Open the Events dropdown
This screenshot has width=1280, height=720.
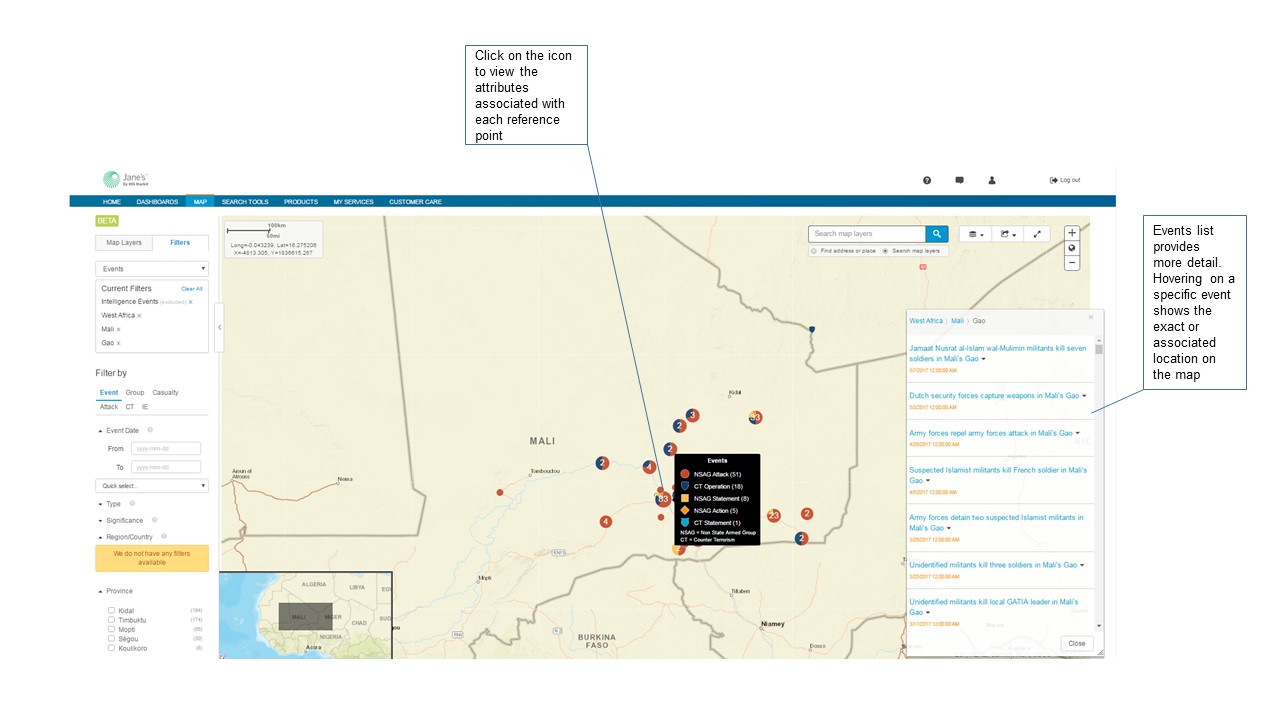152,269
